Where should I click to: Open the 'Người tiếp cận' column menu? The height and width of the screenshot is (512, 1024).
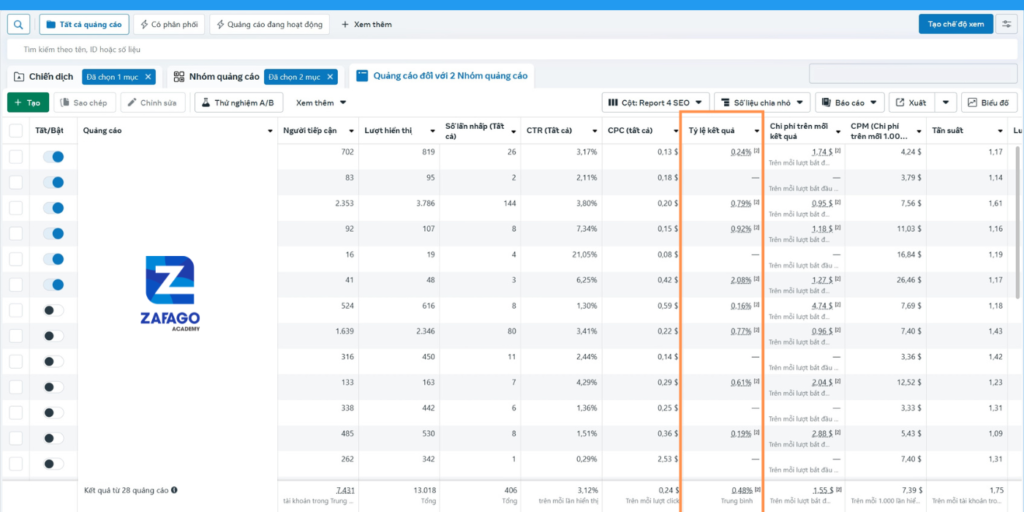click(351, 131)
